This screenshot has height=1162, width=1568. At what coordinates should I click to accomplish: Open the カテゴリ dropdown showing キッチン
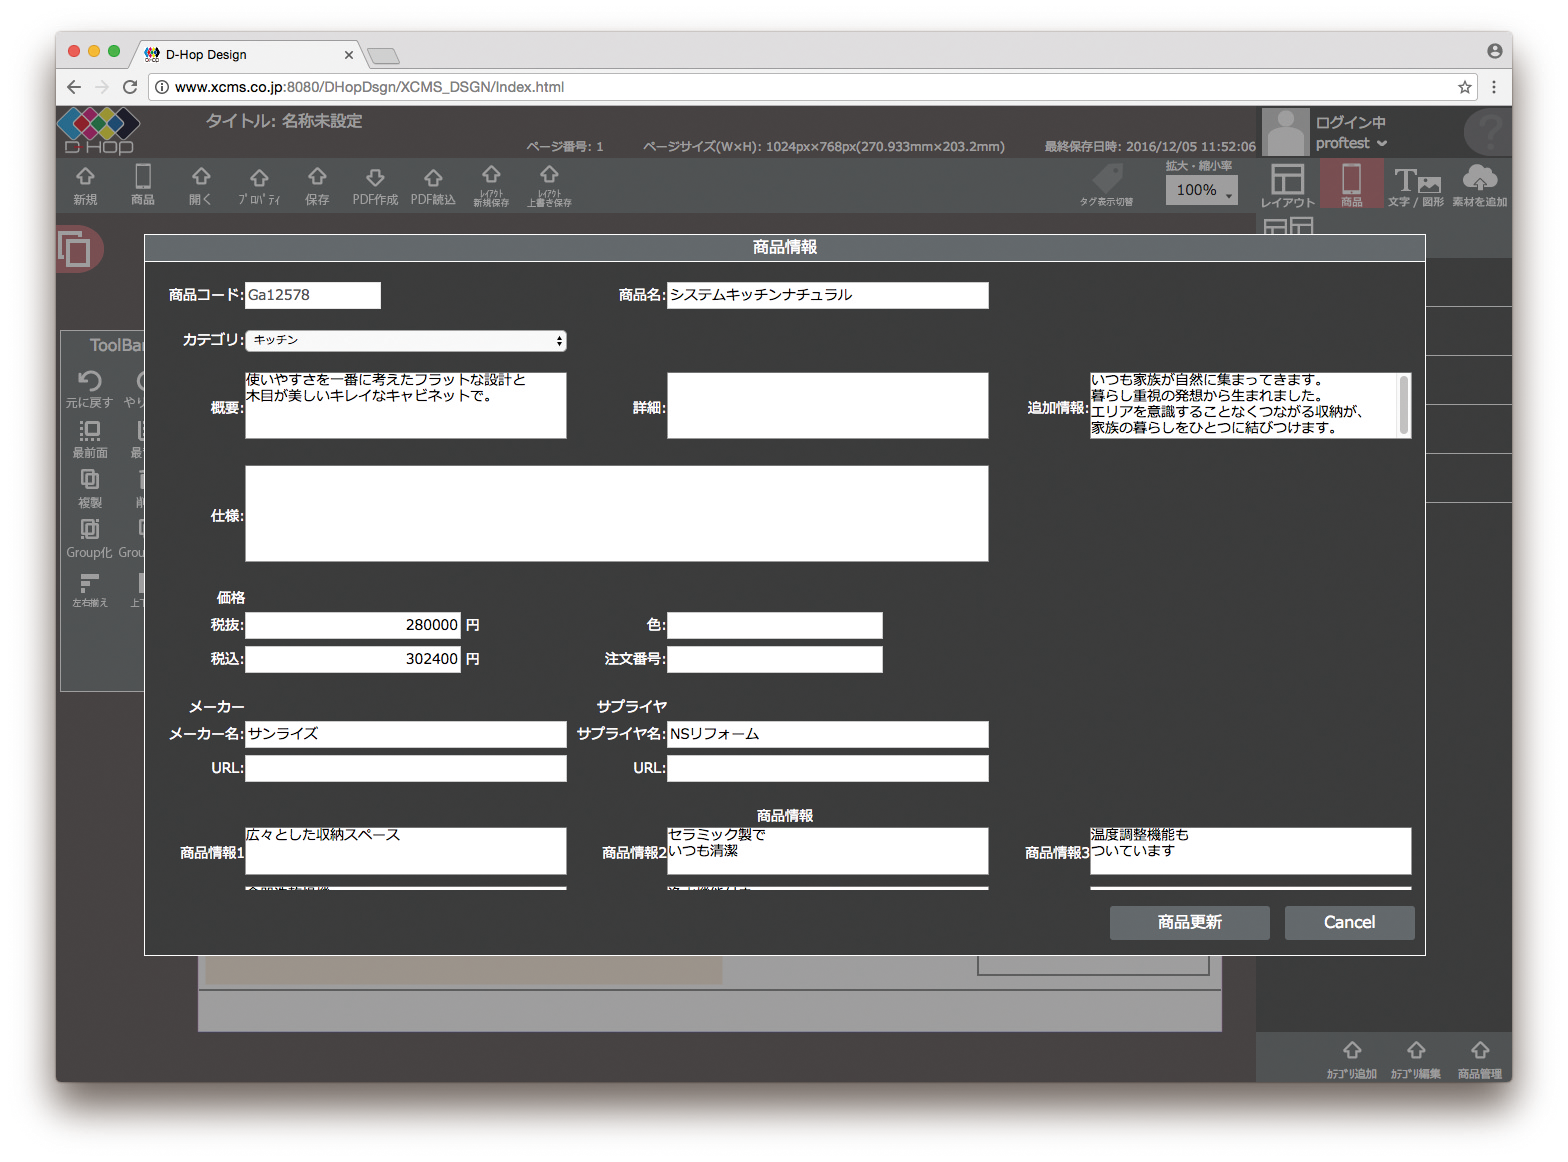[406, 341]
